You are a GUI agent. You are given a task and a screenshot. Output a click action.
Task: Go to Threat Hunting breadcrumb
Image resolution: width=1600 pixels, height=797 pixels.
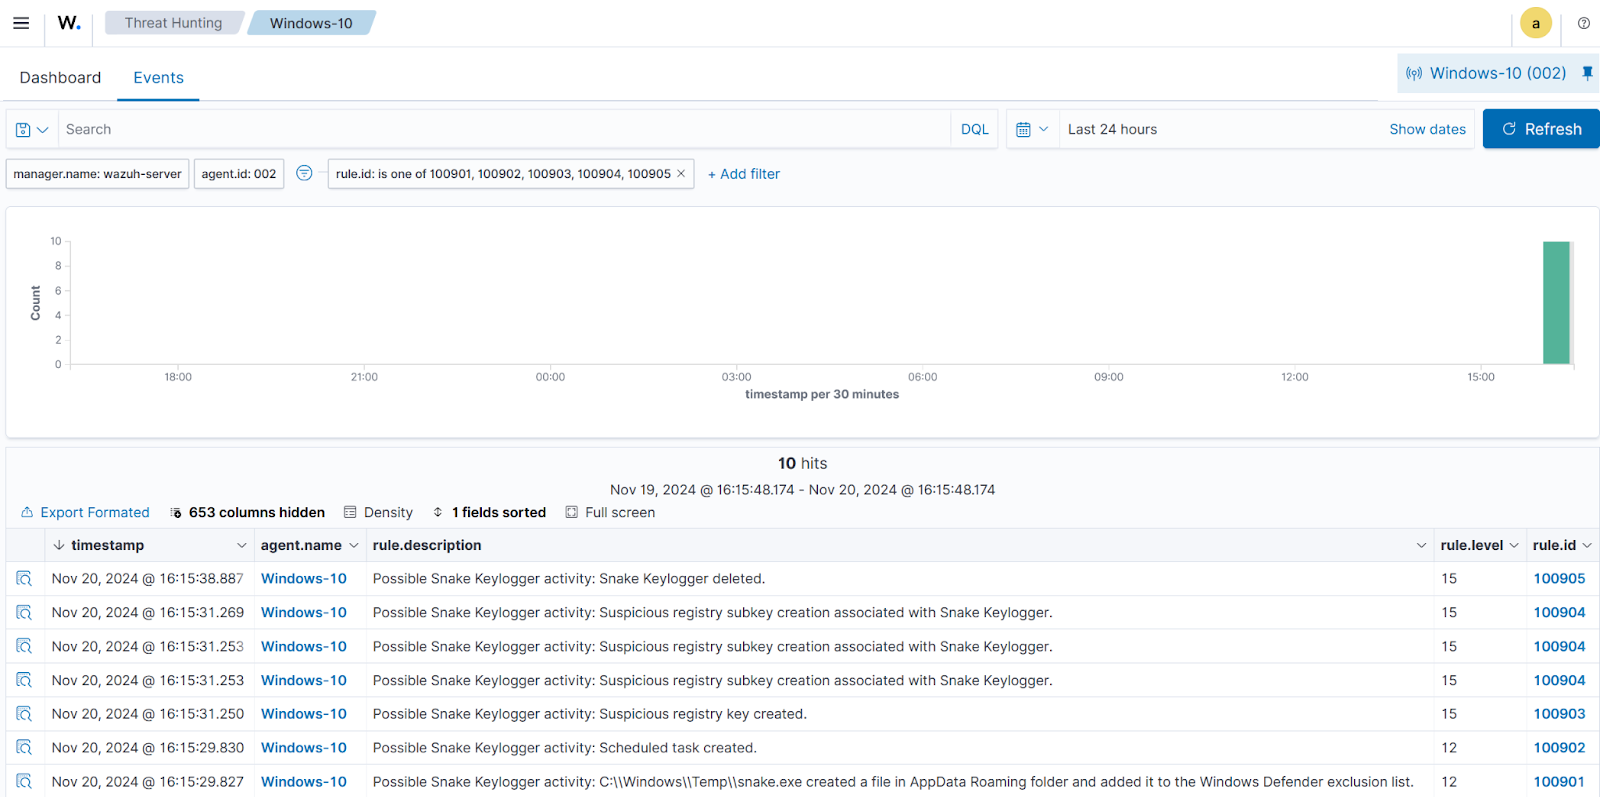(173, 23)
